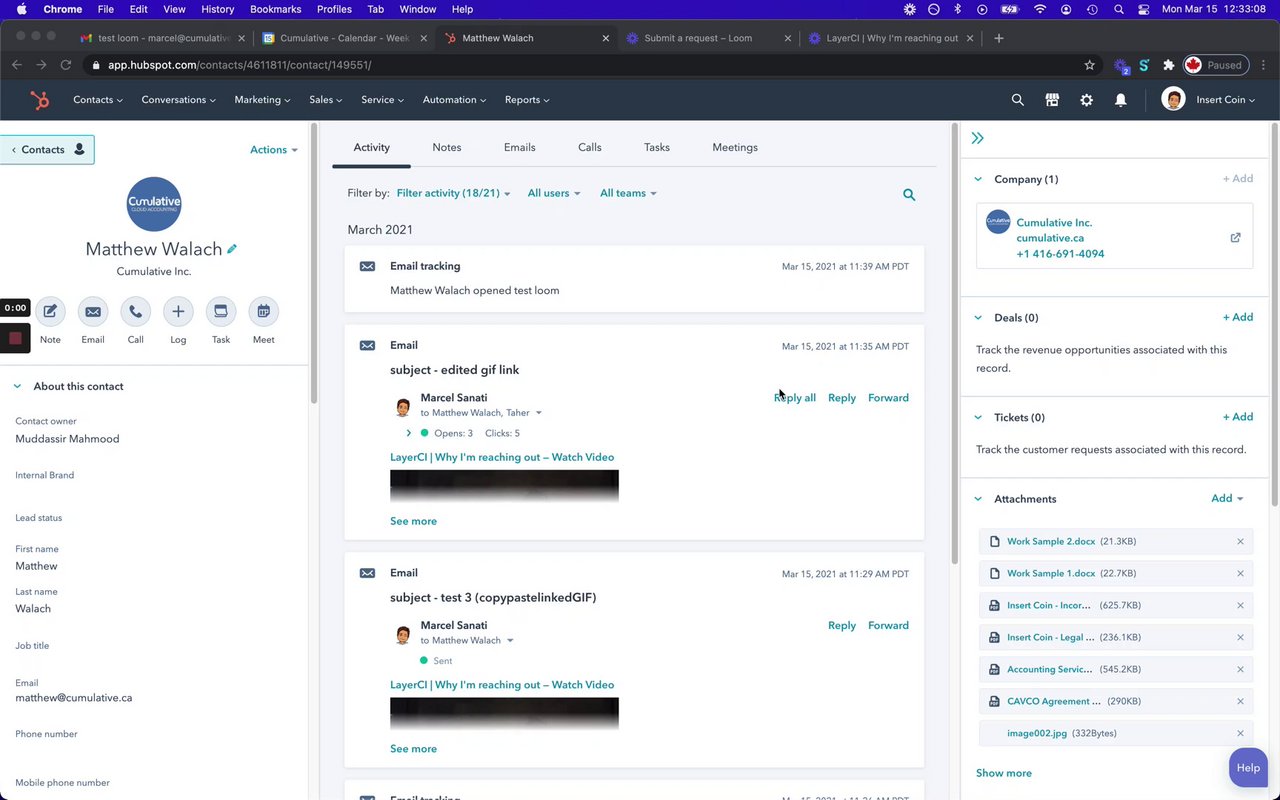Collapse the Company (1) section
This screenshot has width=1280, height=800.
(x=978, y=180)
